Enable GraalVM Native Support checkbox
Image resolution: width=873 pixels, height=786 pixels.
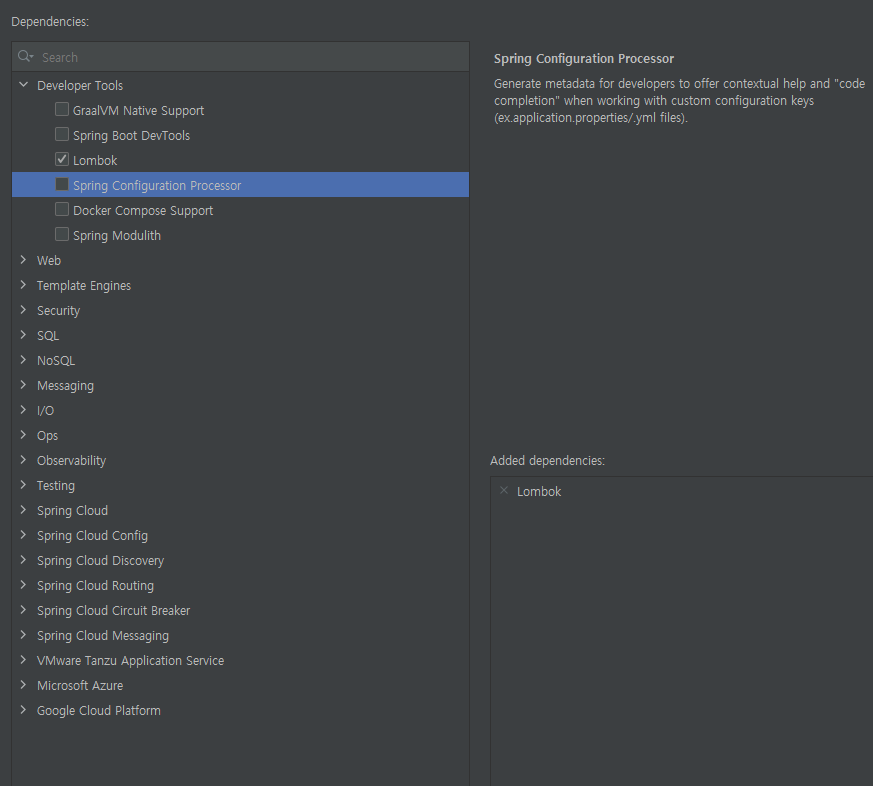(x=62, y=109)
